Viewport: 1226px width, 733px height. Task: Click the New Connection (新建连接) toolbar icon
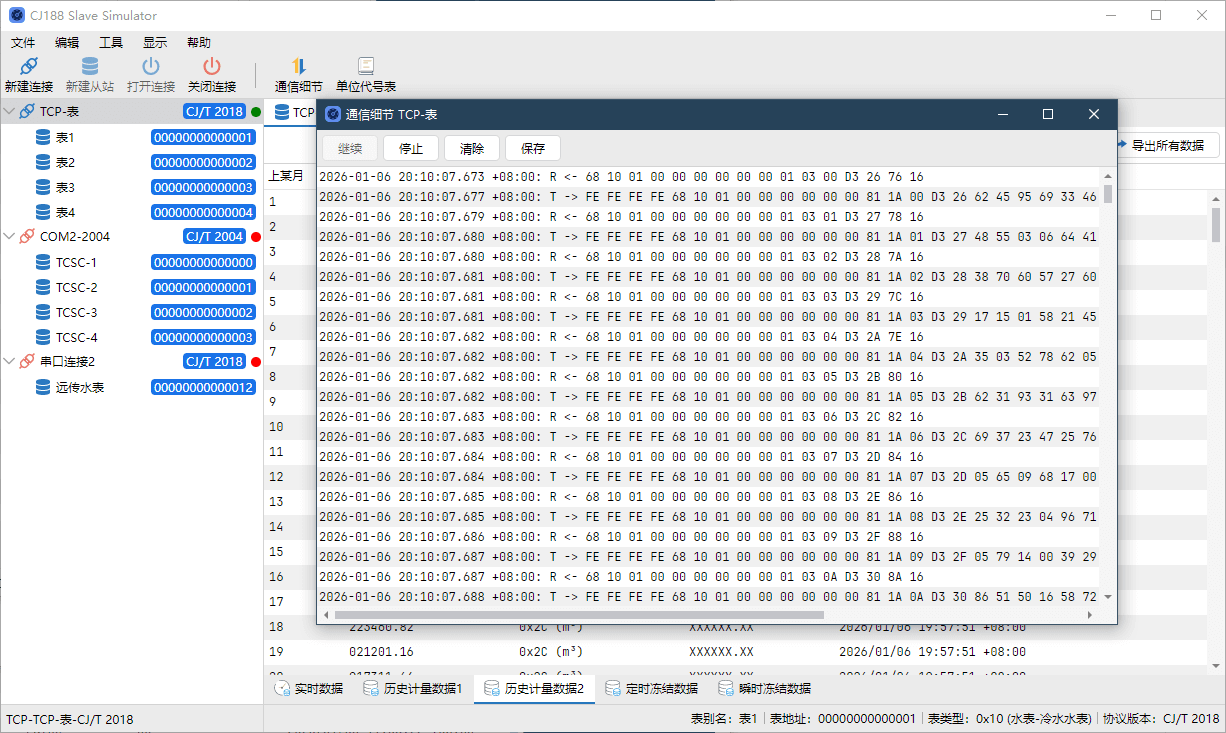click(x=29, y=67)
